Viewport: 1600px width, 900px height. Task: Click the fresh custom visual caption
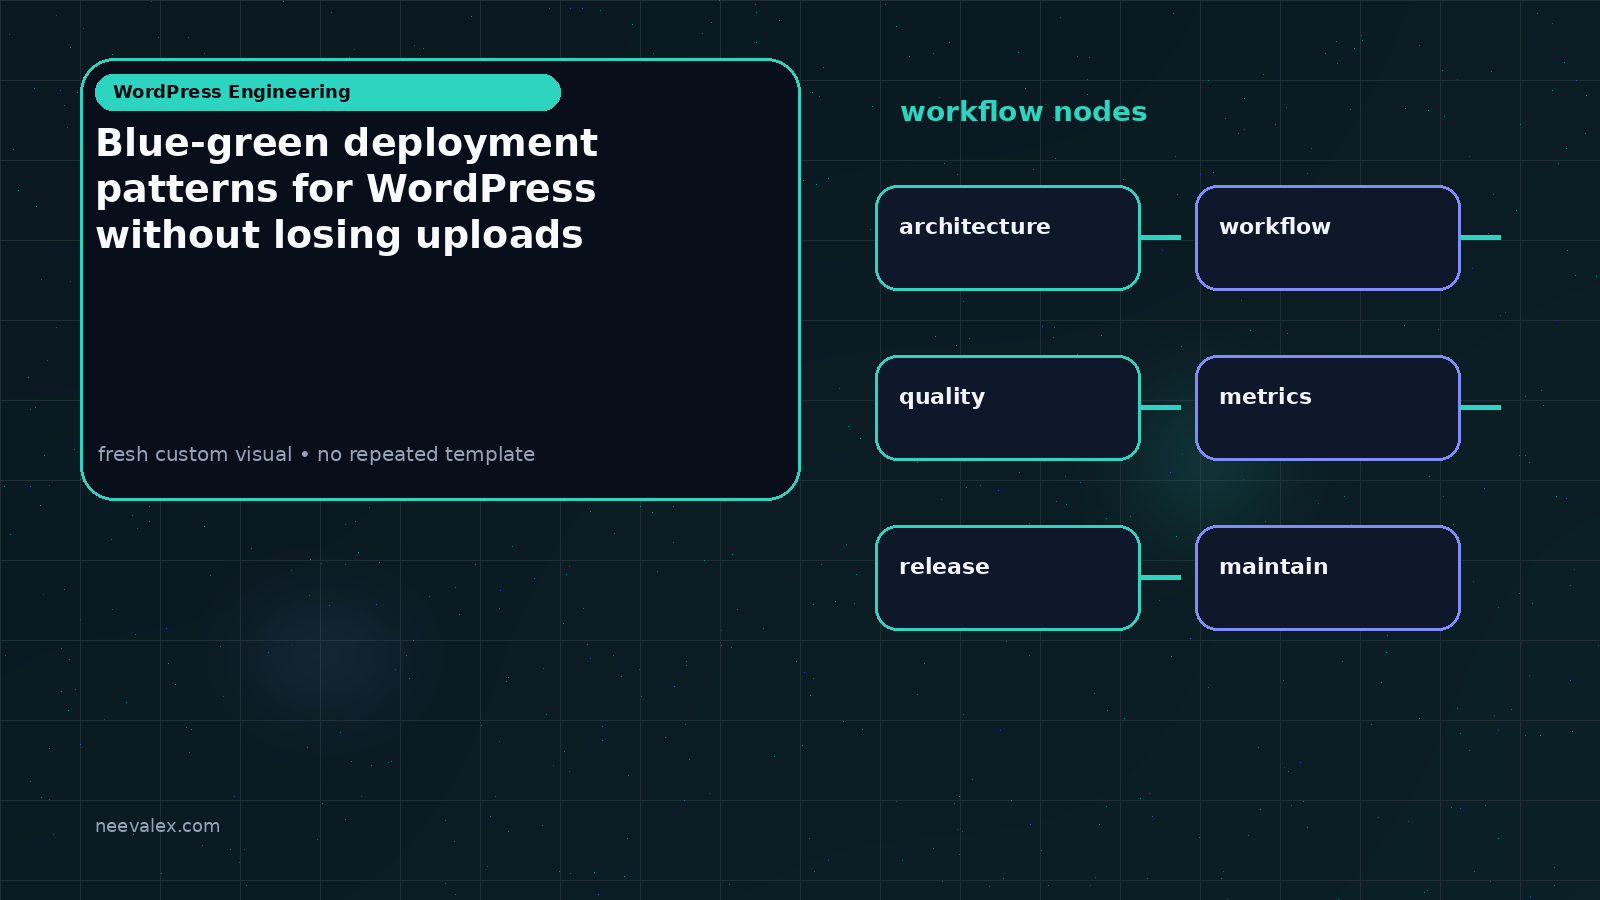pyautogui.click(x=316, y=454)
